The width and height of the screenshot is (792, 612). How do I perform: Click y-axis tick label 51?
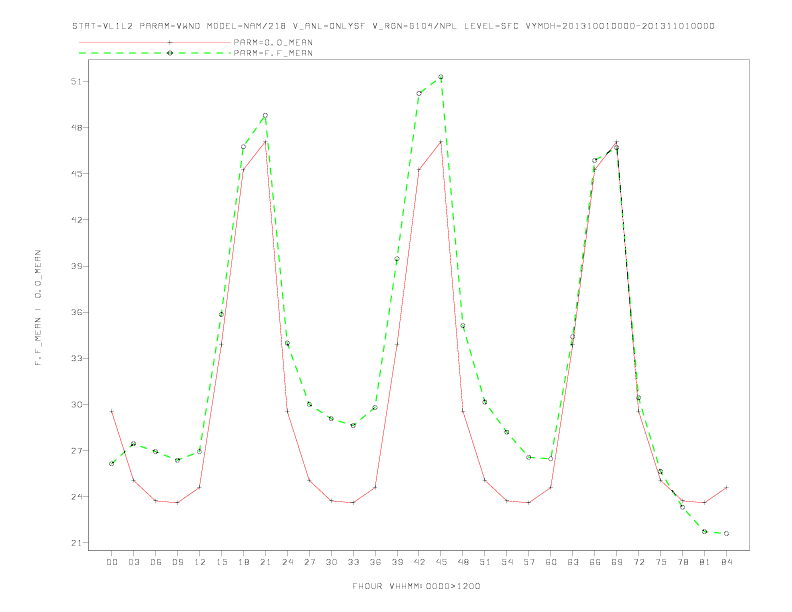(x=76, y=81)
